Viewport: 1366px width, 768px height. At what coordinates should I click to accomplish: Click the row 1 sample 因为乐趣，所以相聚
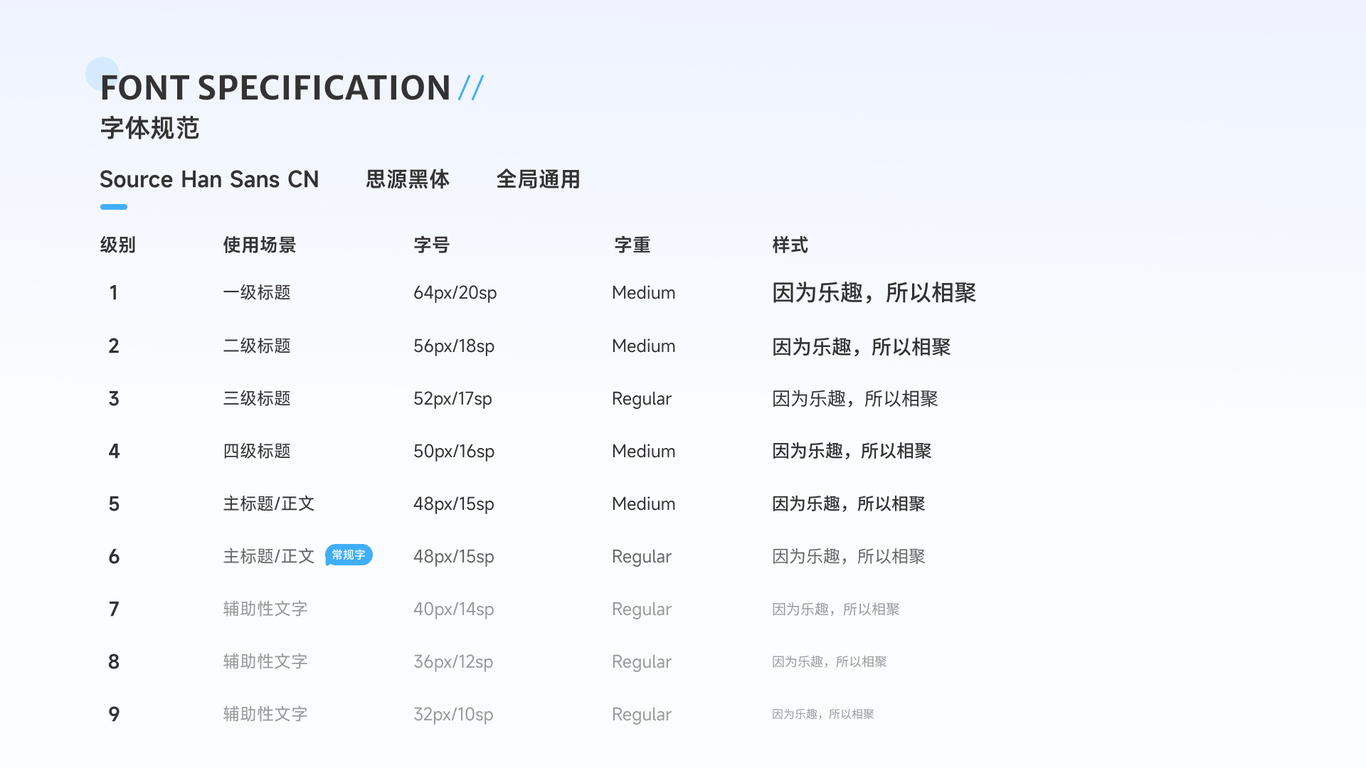coord(874,293)
